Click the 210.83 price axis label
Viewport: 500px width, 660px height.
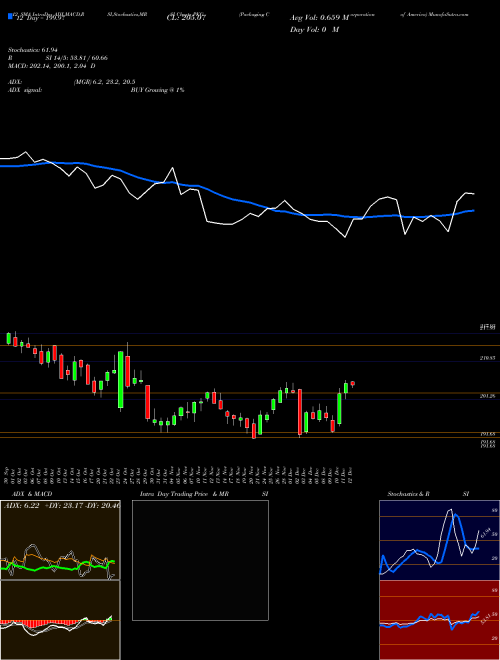click(487, 358)
